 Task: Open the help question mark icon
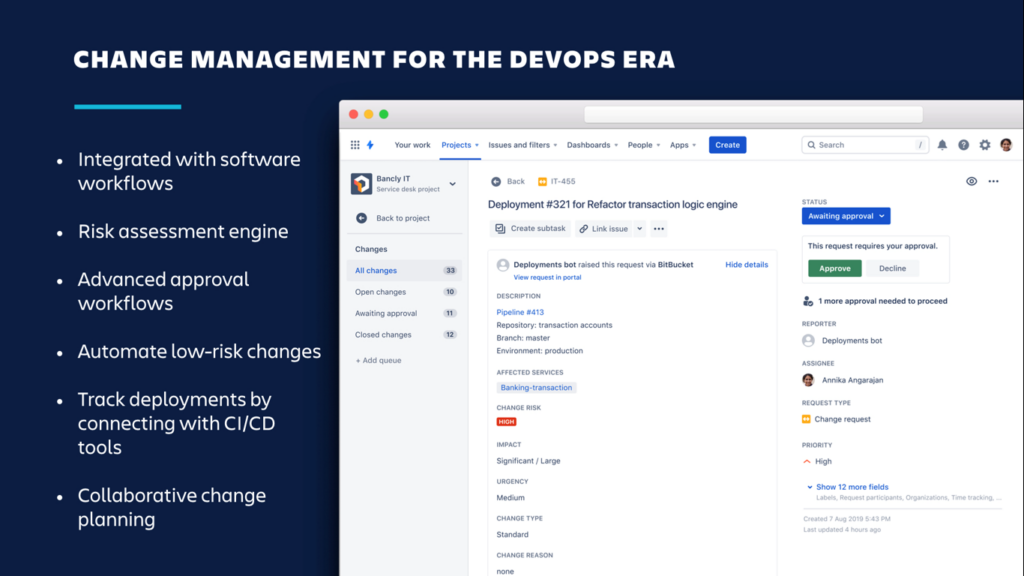coord(963,145)
